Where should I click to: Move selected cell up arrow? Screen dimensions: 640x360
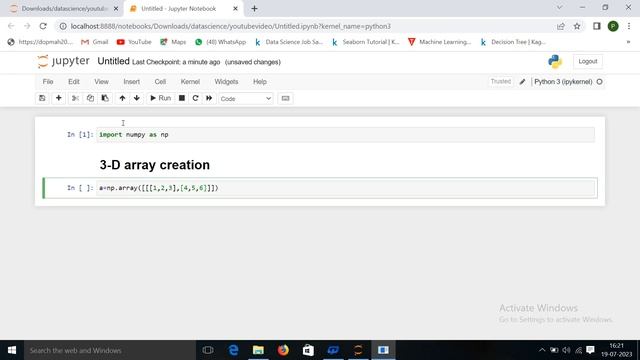[122, 98]
